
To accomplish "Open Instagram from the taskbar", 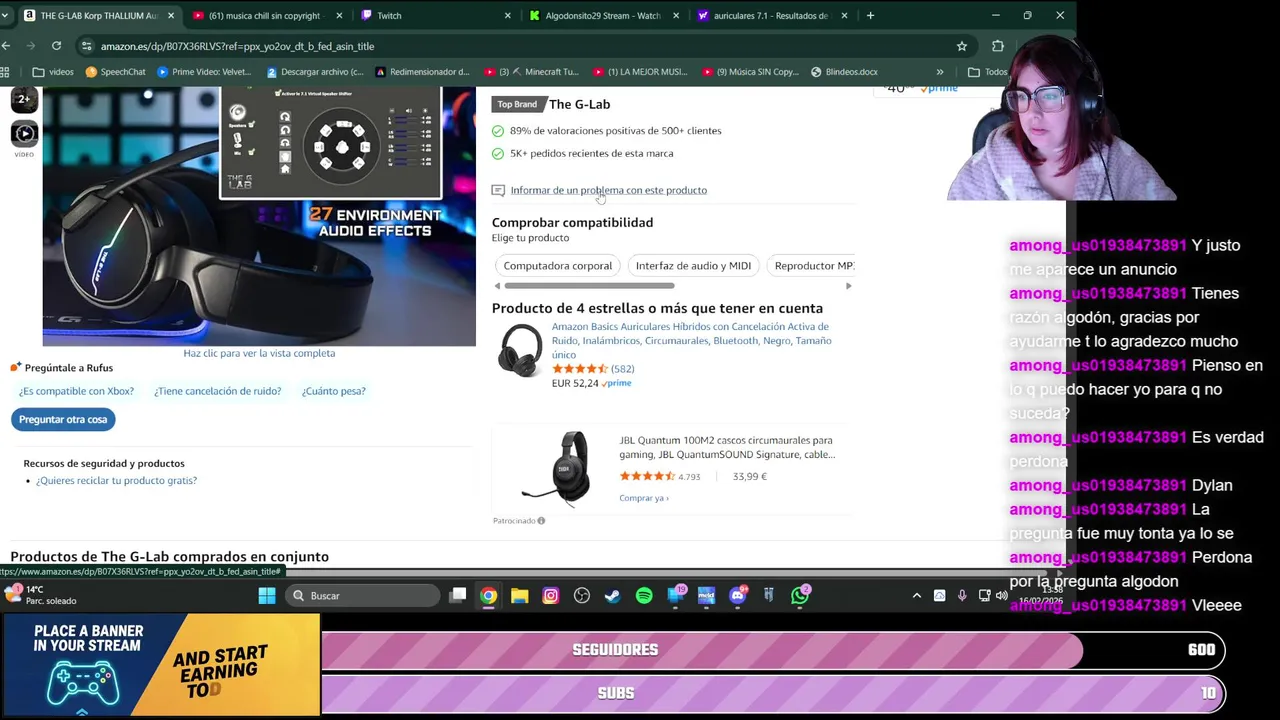I will (x=550, y=596).
